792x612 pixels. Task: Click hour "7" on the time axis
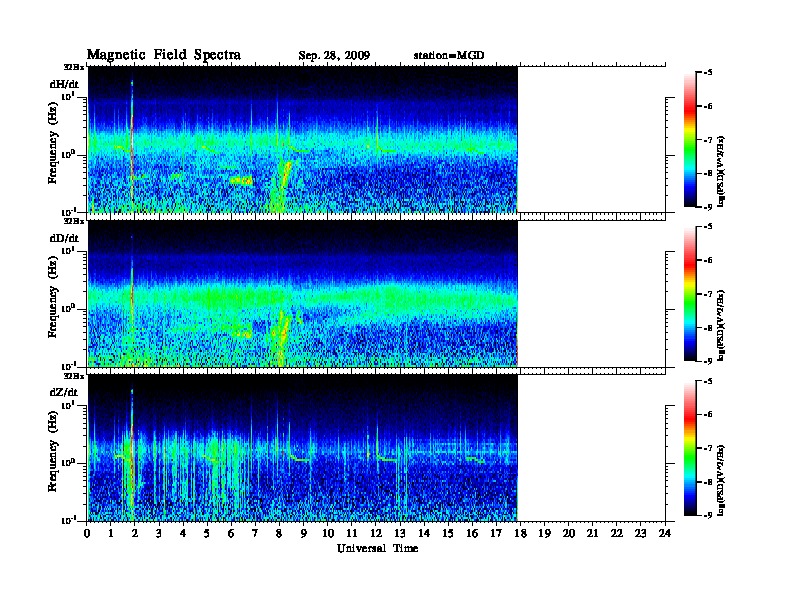pyautogui.click(x=255, y=534)
